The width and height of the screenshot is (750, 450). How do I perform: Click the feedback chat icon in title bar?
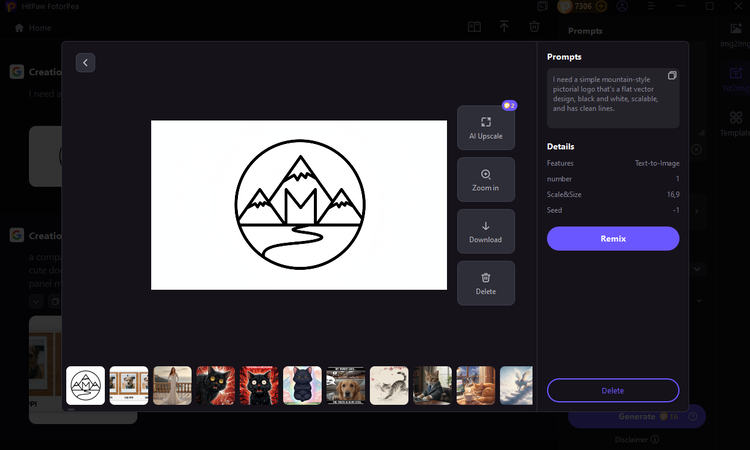point(542,6)
